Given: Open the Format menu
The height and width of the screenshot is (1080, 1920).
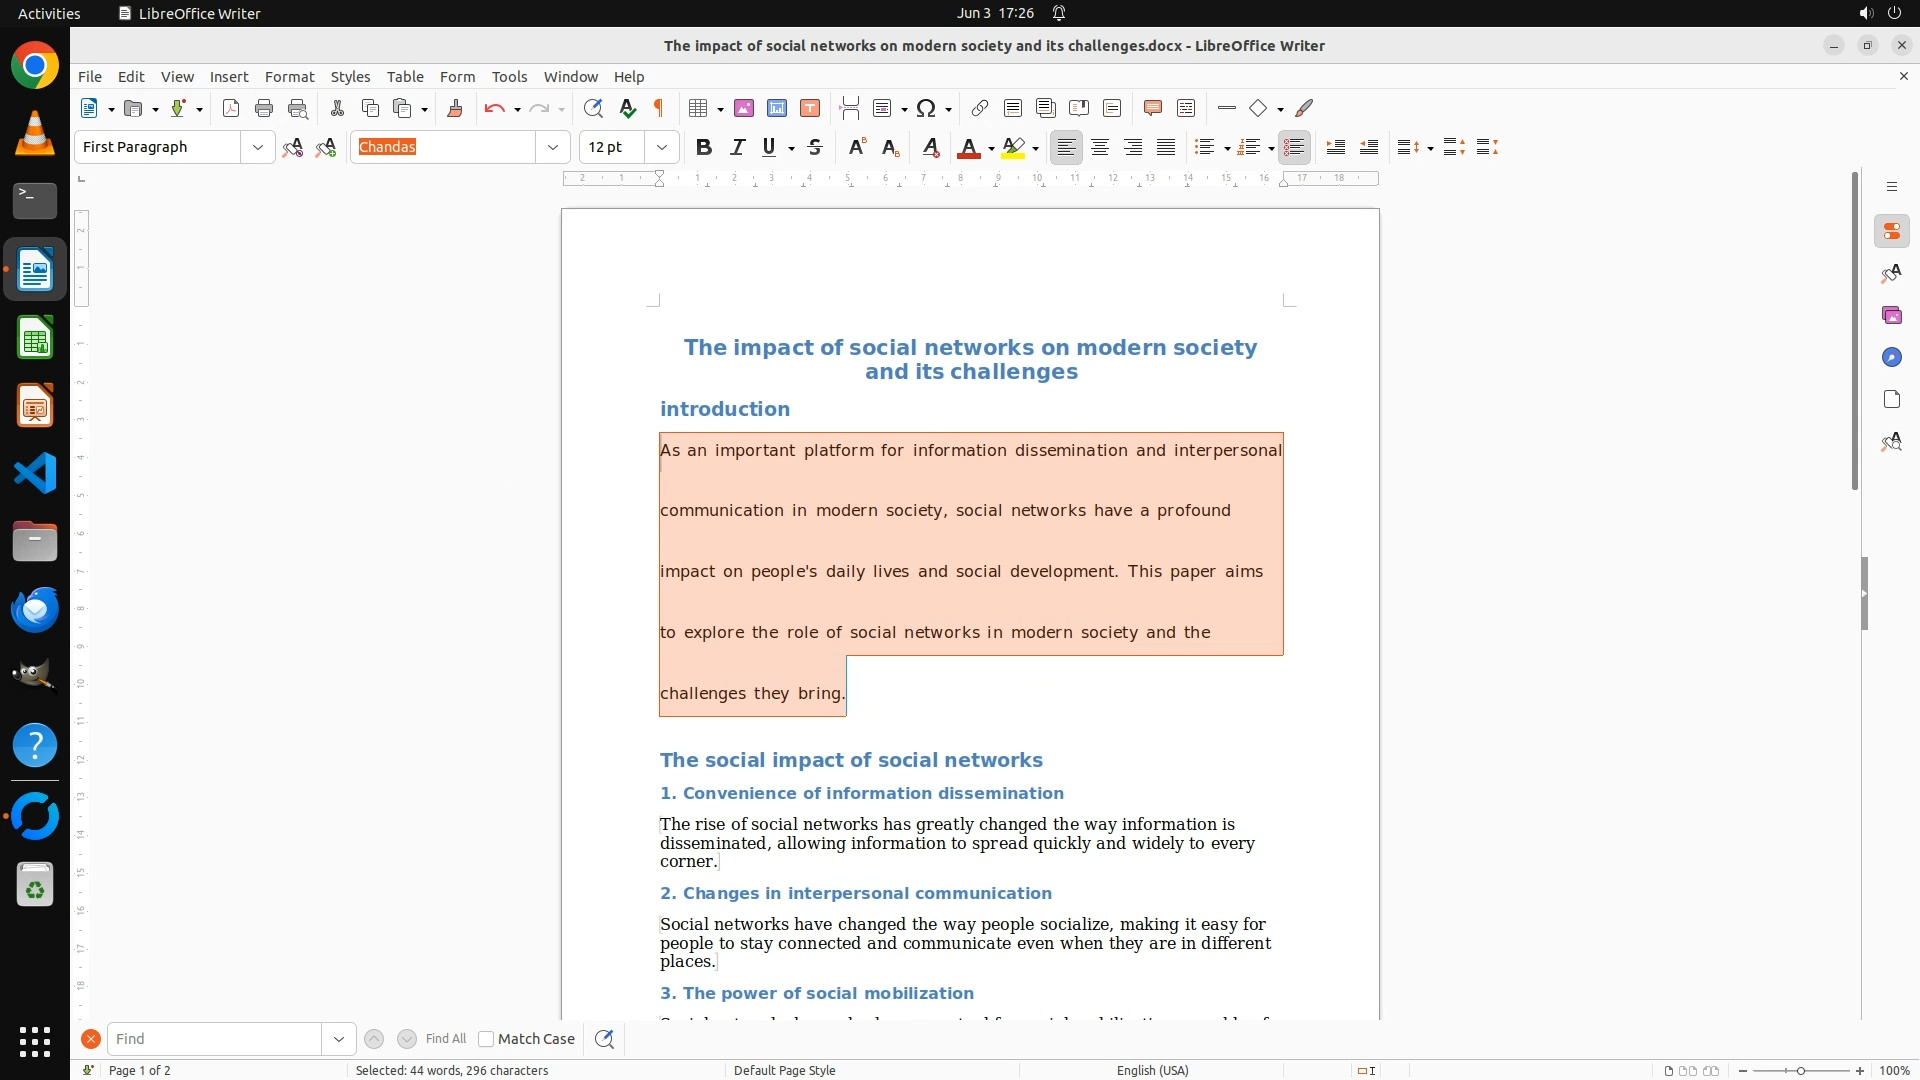Looking at the screenshot, I should click(x=289, y=76).
